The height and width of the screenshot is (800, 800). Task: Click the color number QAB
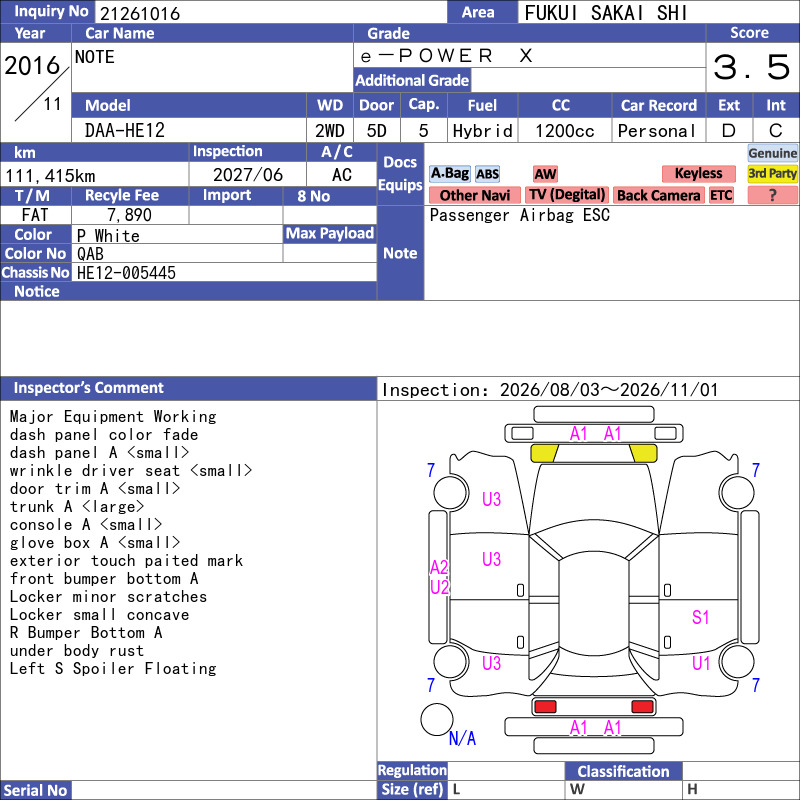pyautogui.click(x=90, y=254)
